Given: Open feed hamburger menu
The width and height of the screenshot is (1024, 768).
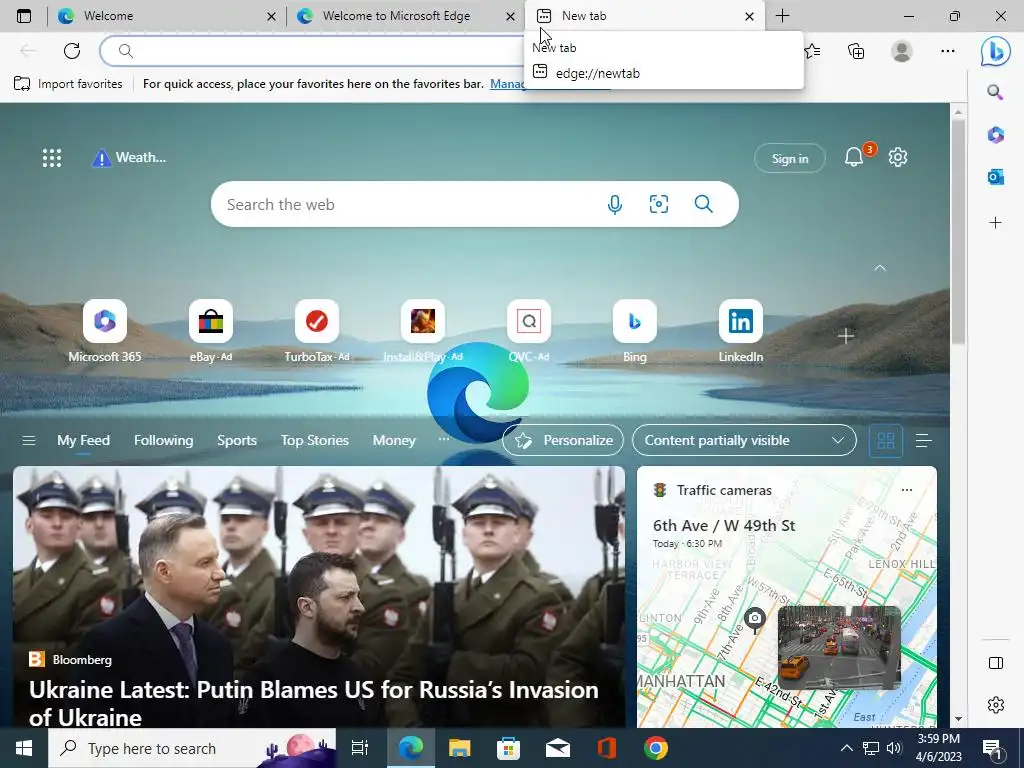Looking at the screenshot, I should pyautogui.click(x=29, y=441).
